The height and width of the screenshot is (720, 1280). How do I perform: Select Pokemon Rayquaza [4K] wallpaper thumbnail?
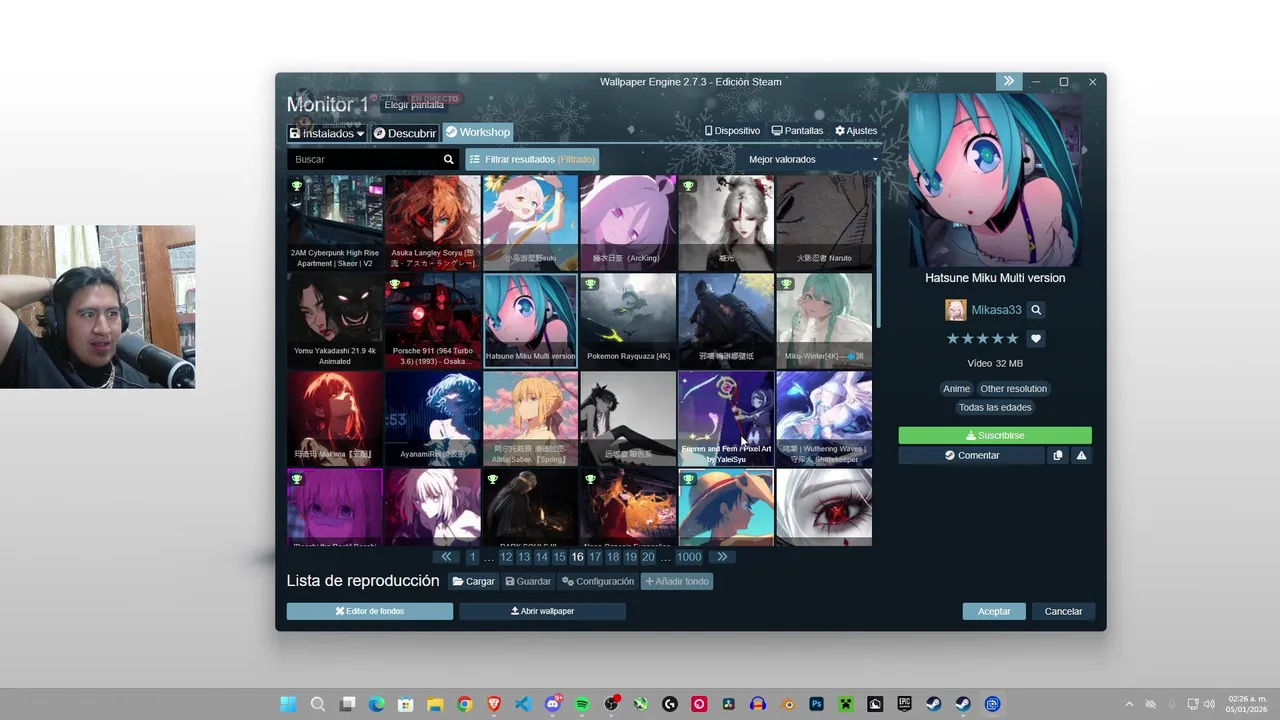[x=628, y=320]
